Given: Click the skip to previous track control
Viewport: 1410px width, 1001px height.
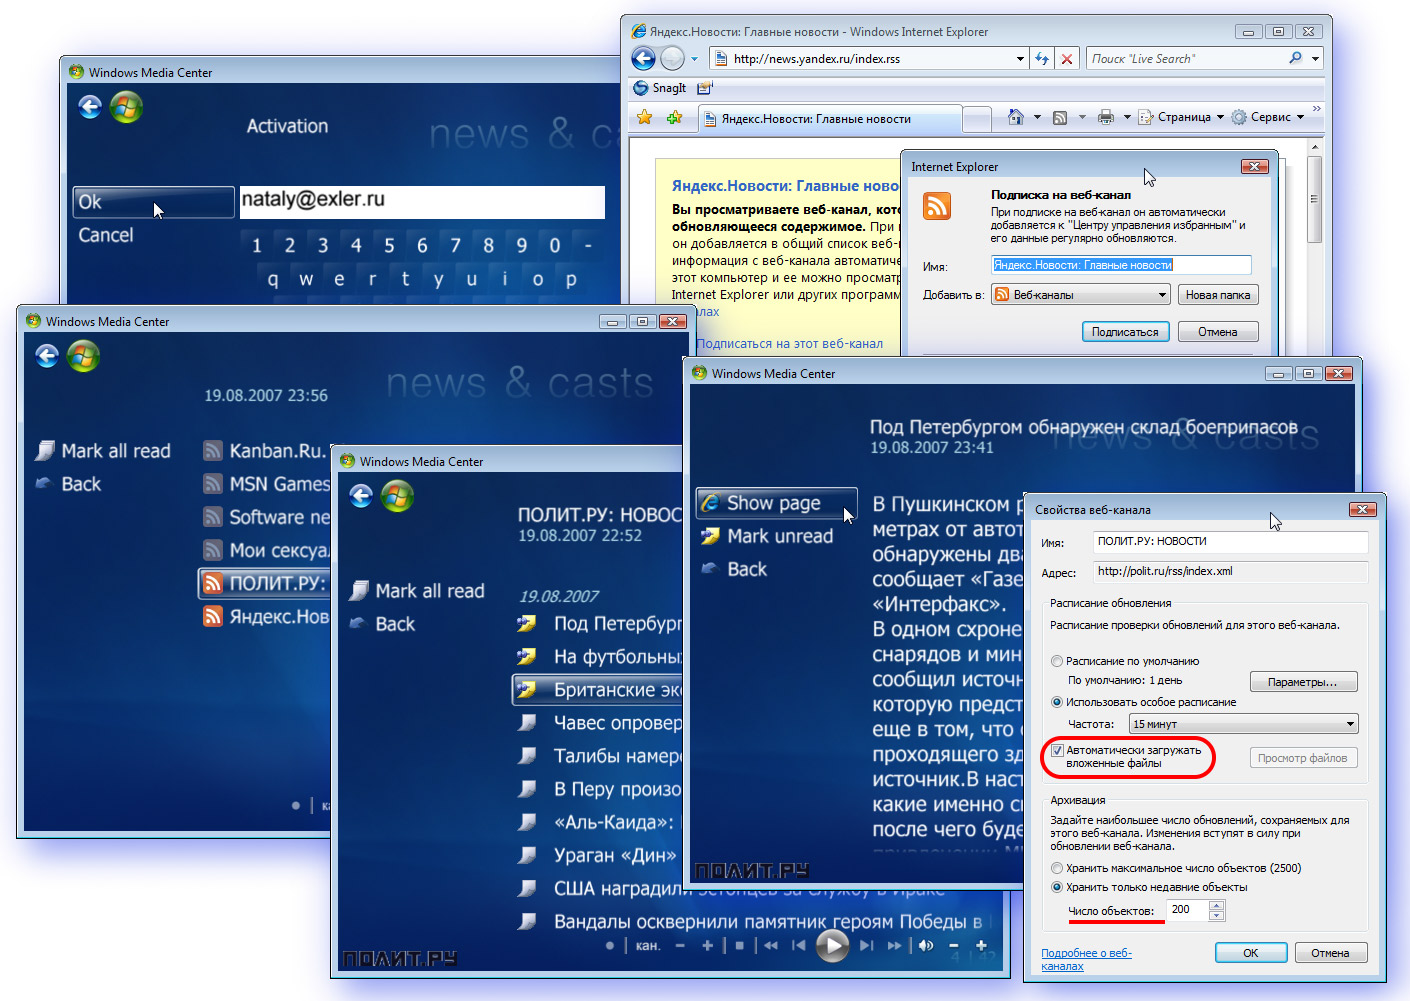Looking at the screenshot, I should click(798, 945).
